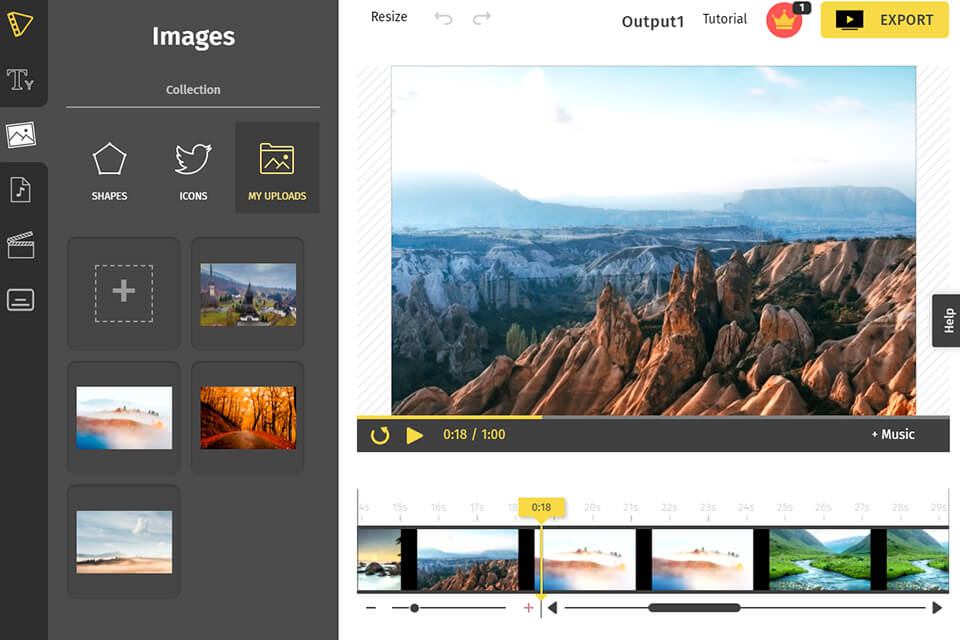Click the timeline zoom slider handle

point(414,608)
